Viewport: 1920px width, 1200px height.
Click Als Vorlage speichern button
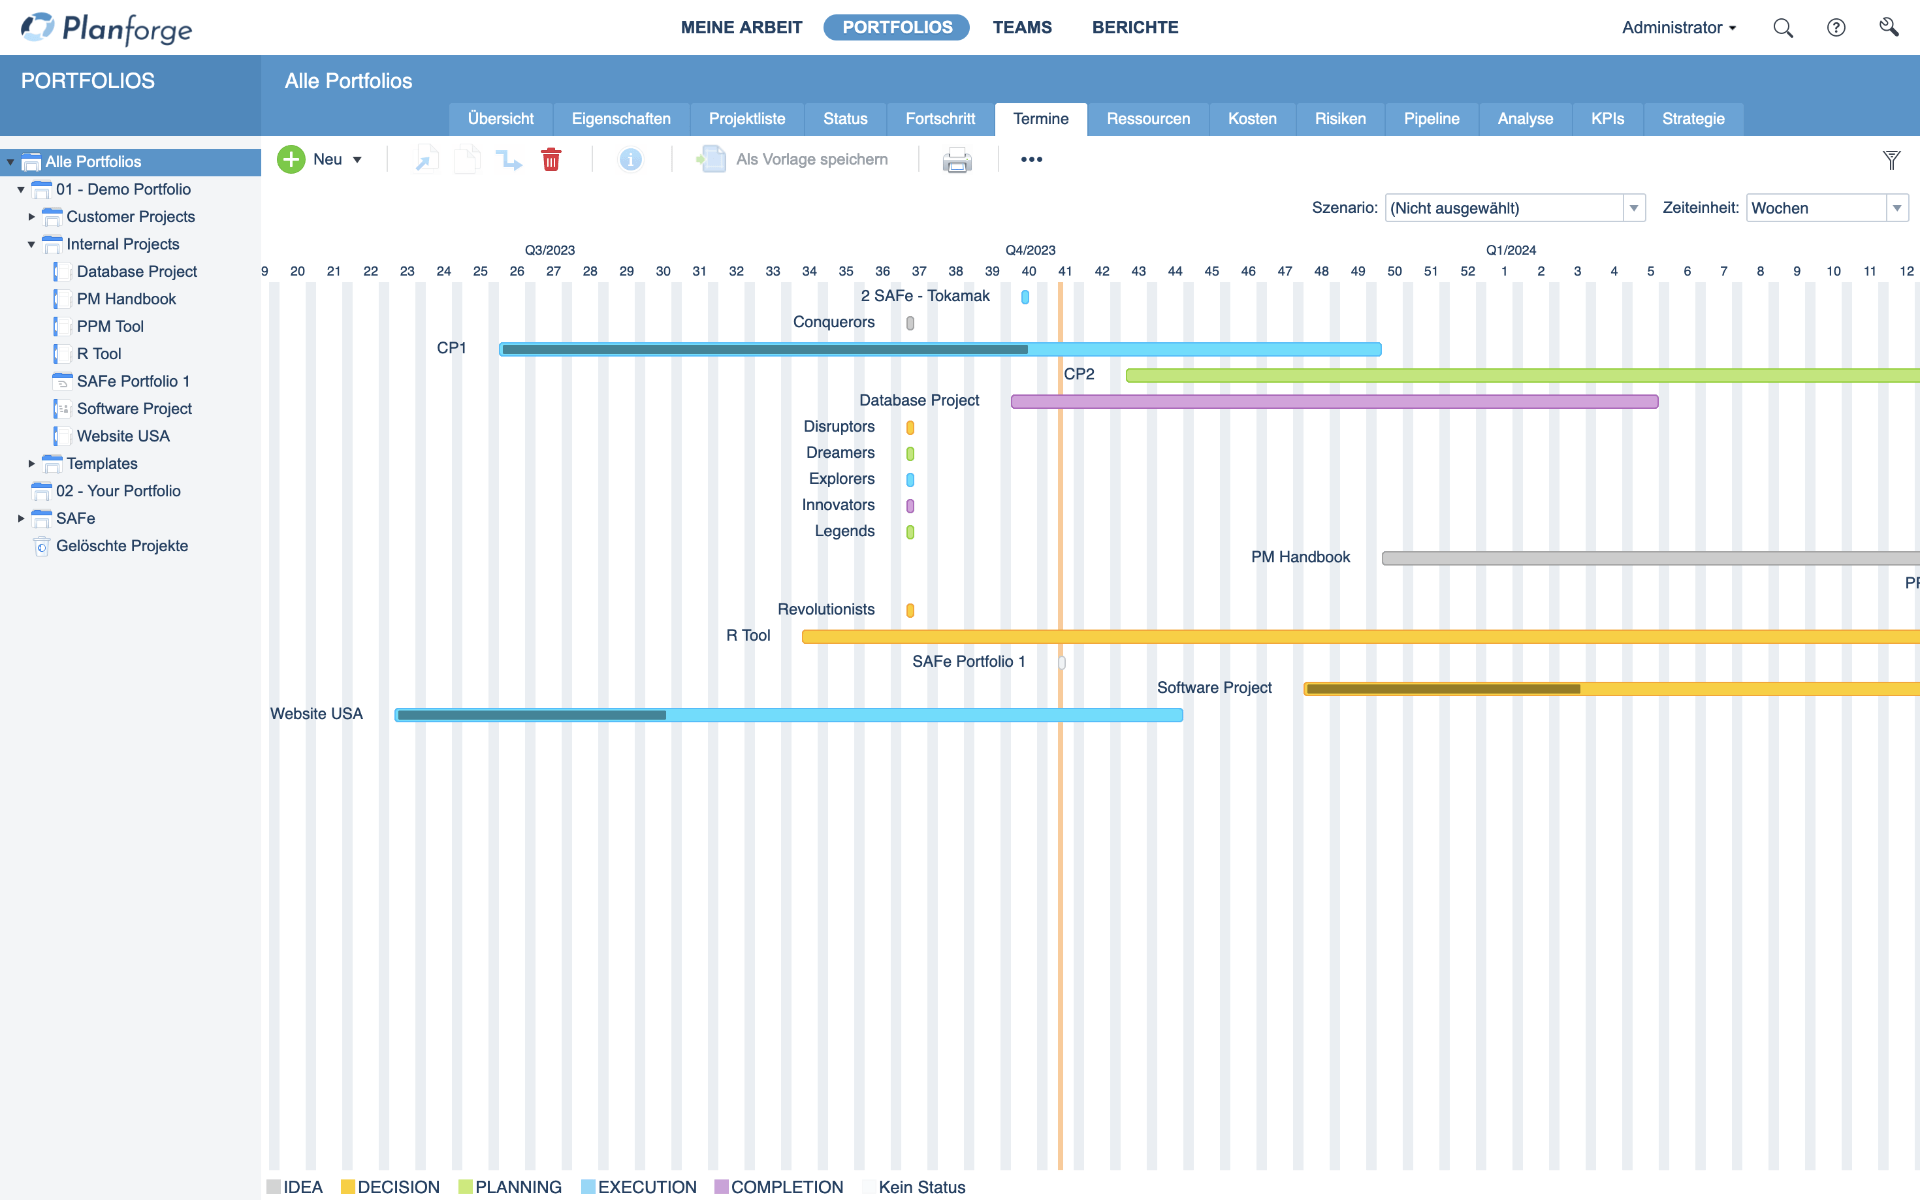792,160
